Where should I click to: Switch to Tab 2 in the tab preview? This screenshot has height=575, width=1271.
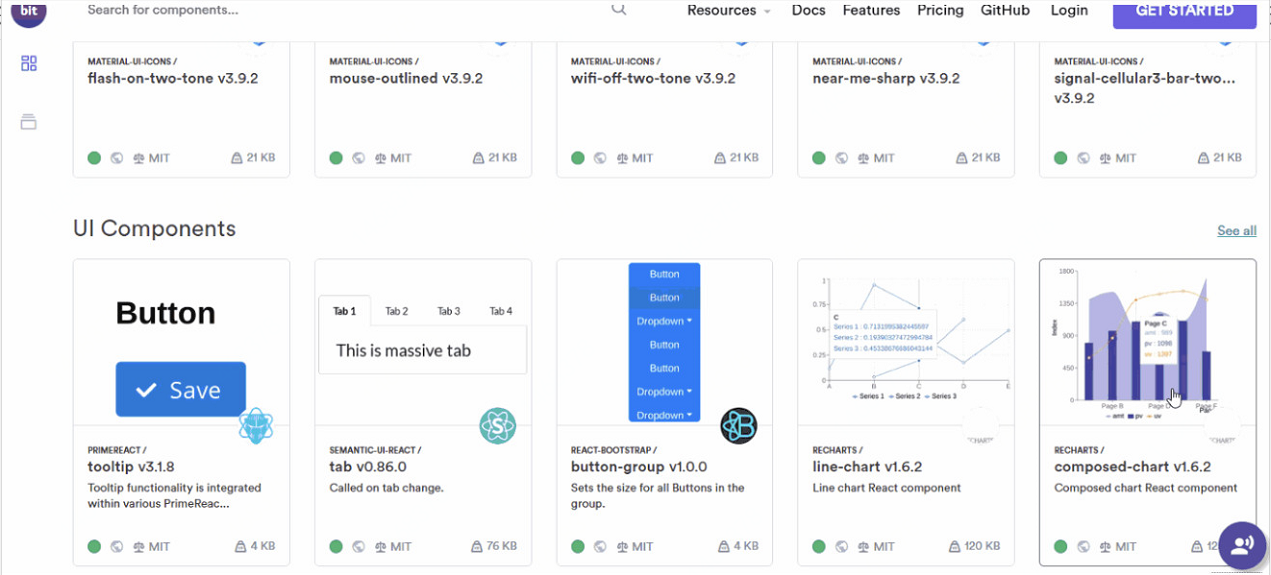tap(397, 311)
